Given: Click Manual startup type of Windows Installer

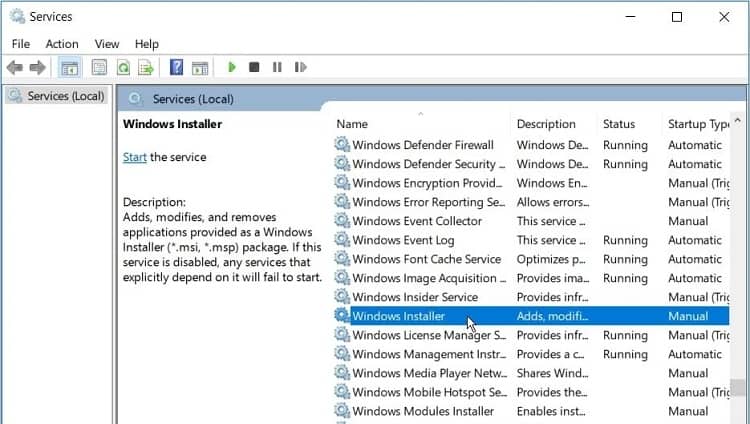Looking at the screenshot, I should [688, 316].
